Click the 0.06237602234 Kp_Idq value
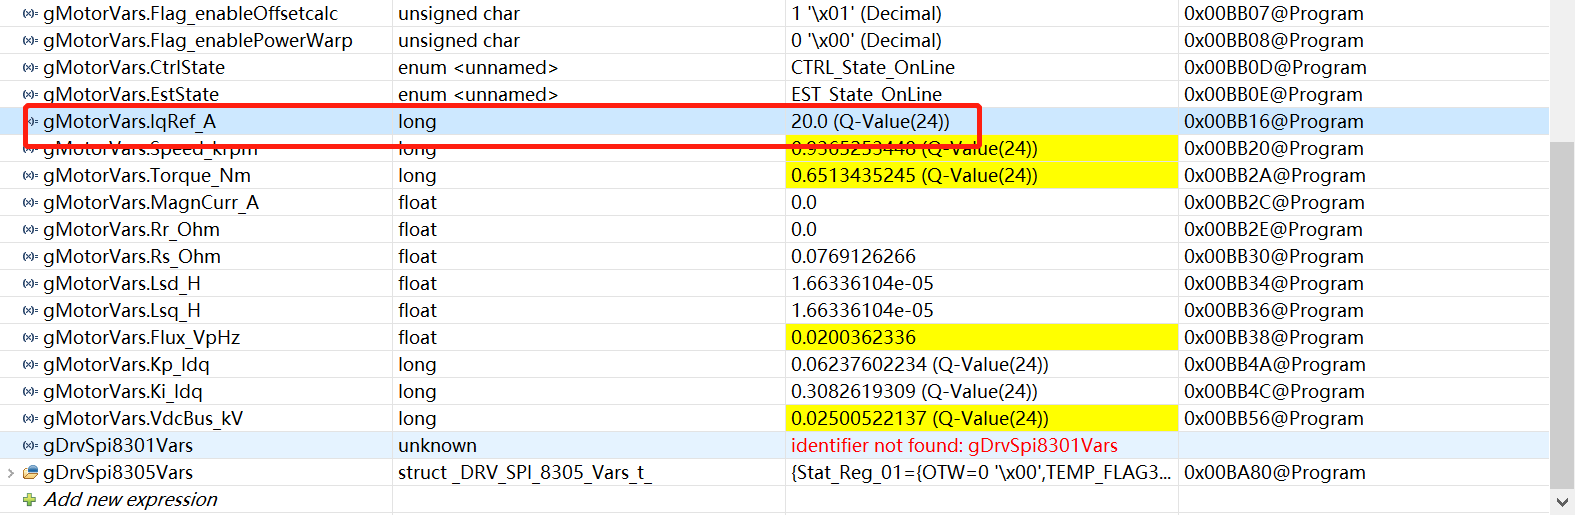1575x515 pixels. click(x=920, y=365)
